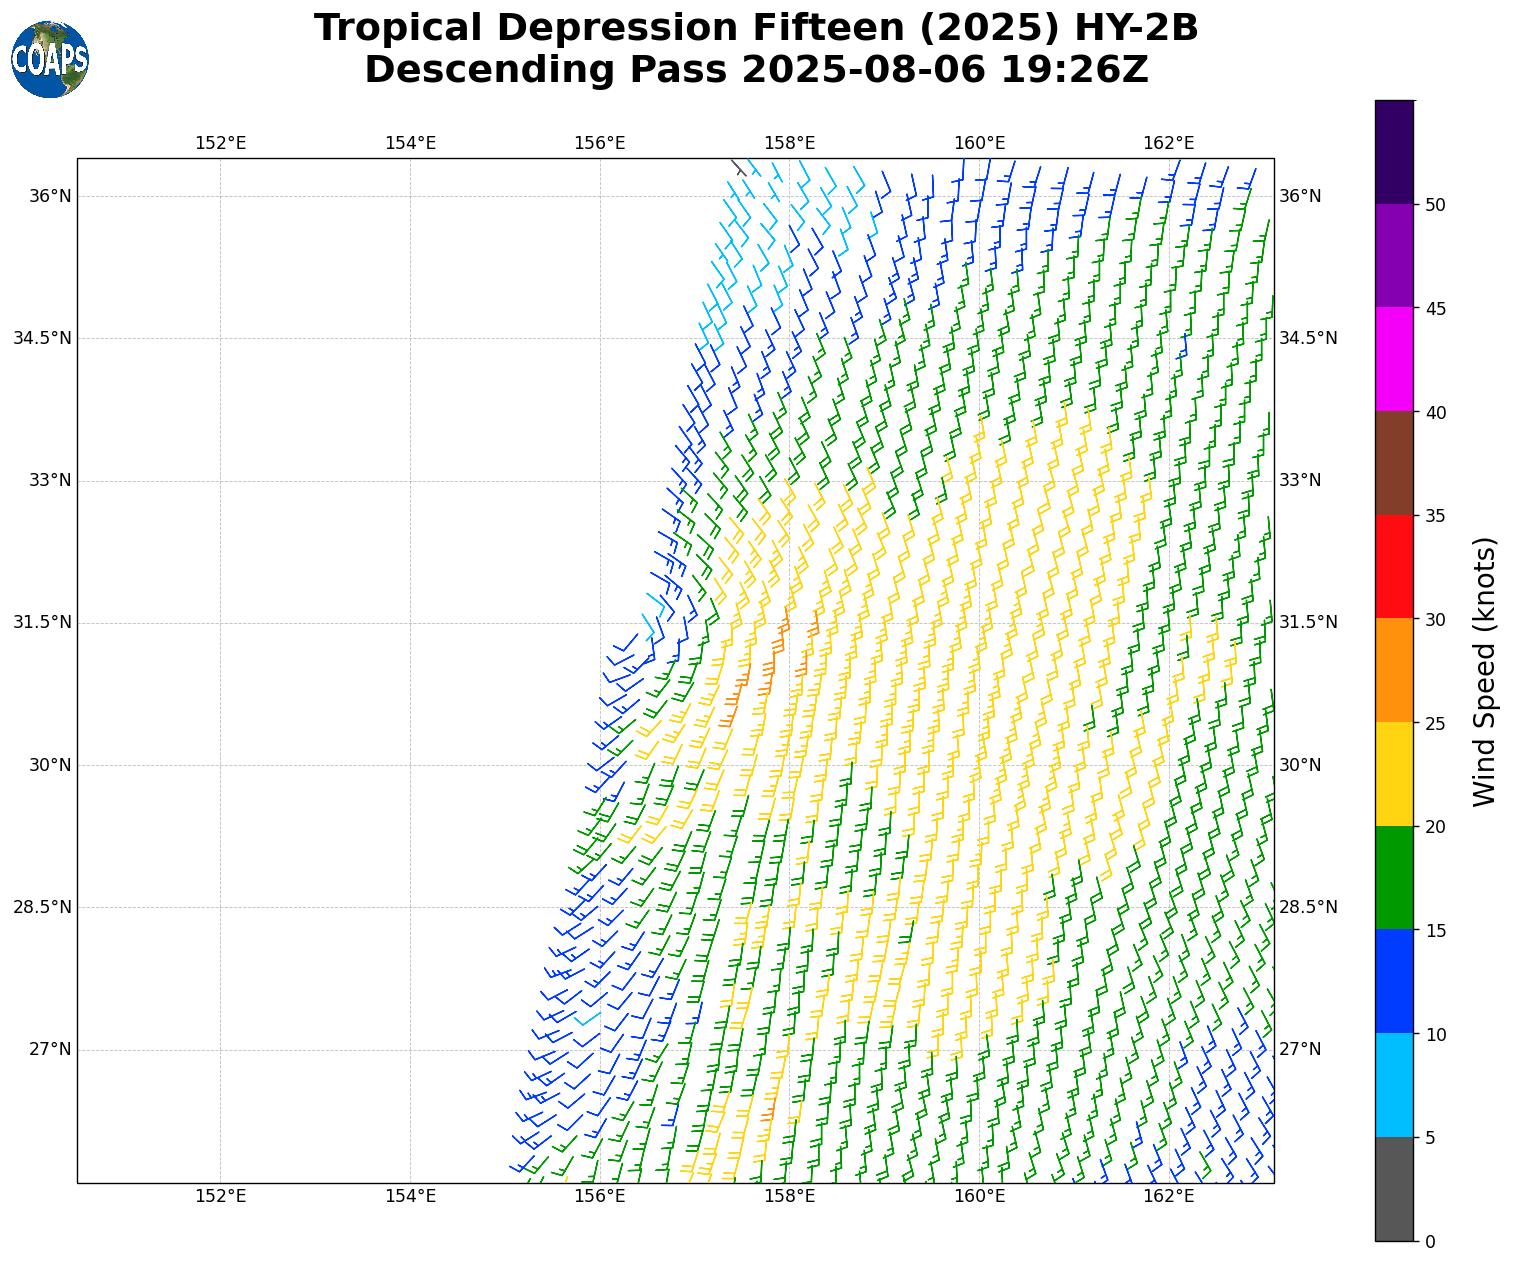Click the brown 35-40 knots colorbar band
The image size is (1513, 1264).
[x=1394, y=463]
